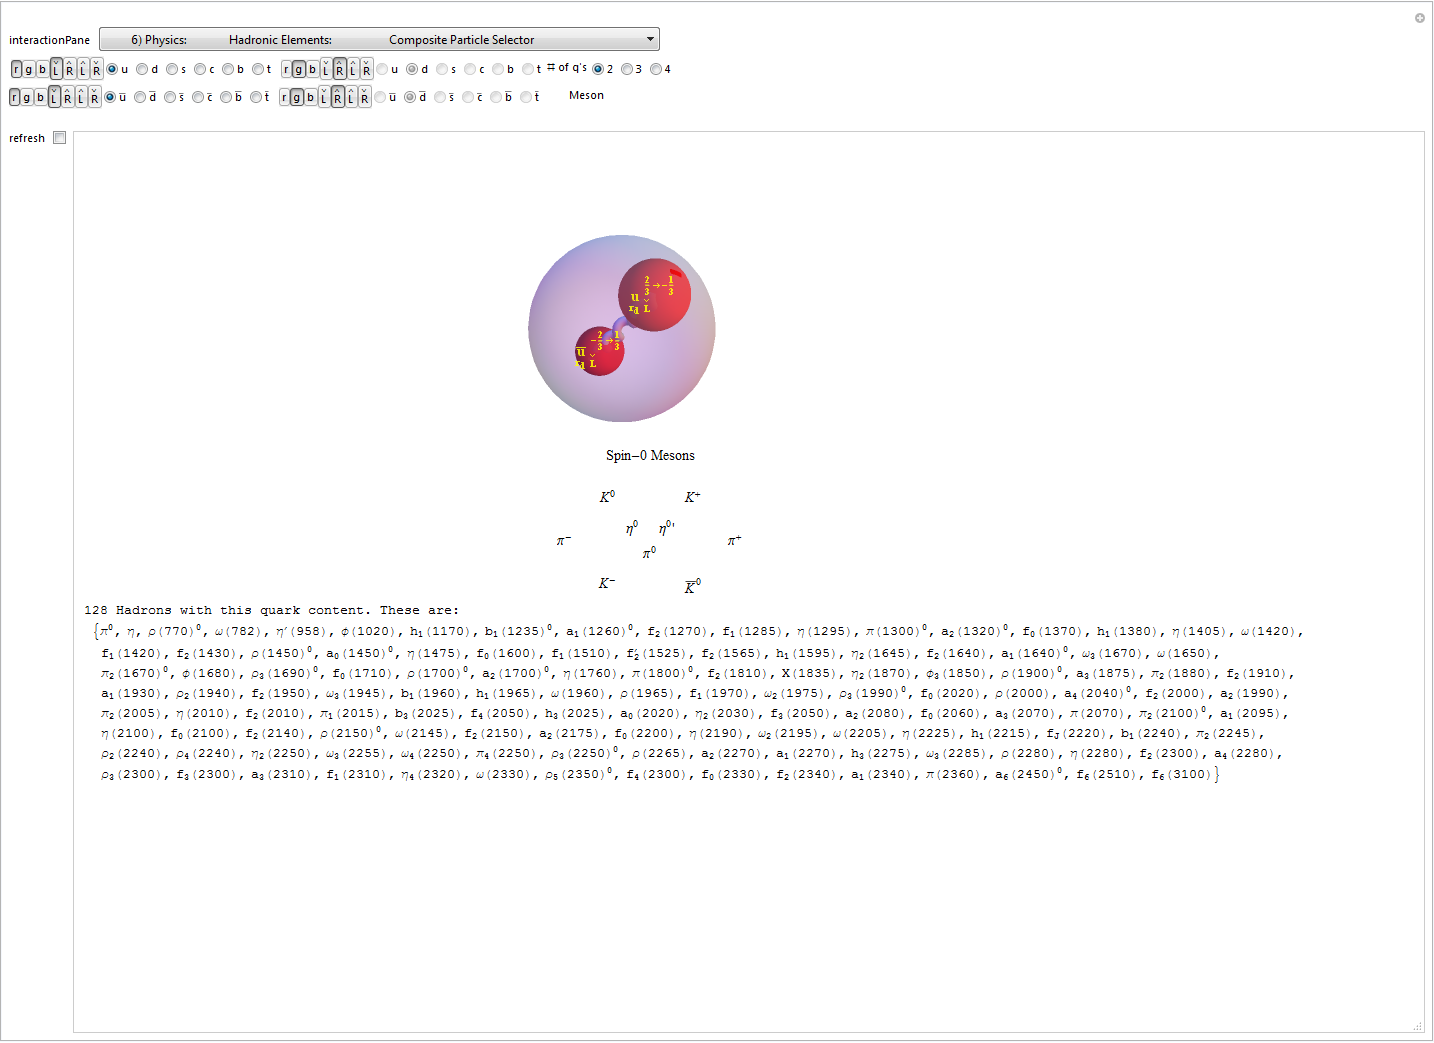1434x1043 pixels.
Task: Select strange quark 's' in top-left radio row
Action: [171, 69]
